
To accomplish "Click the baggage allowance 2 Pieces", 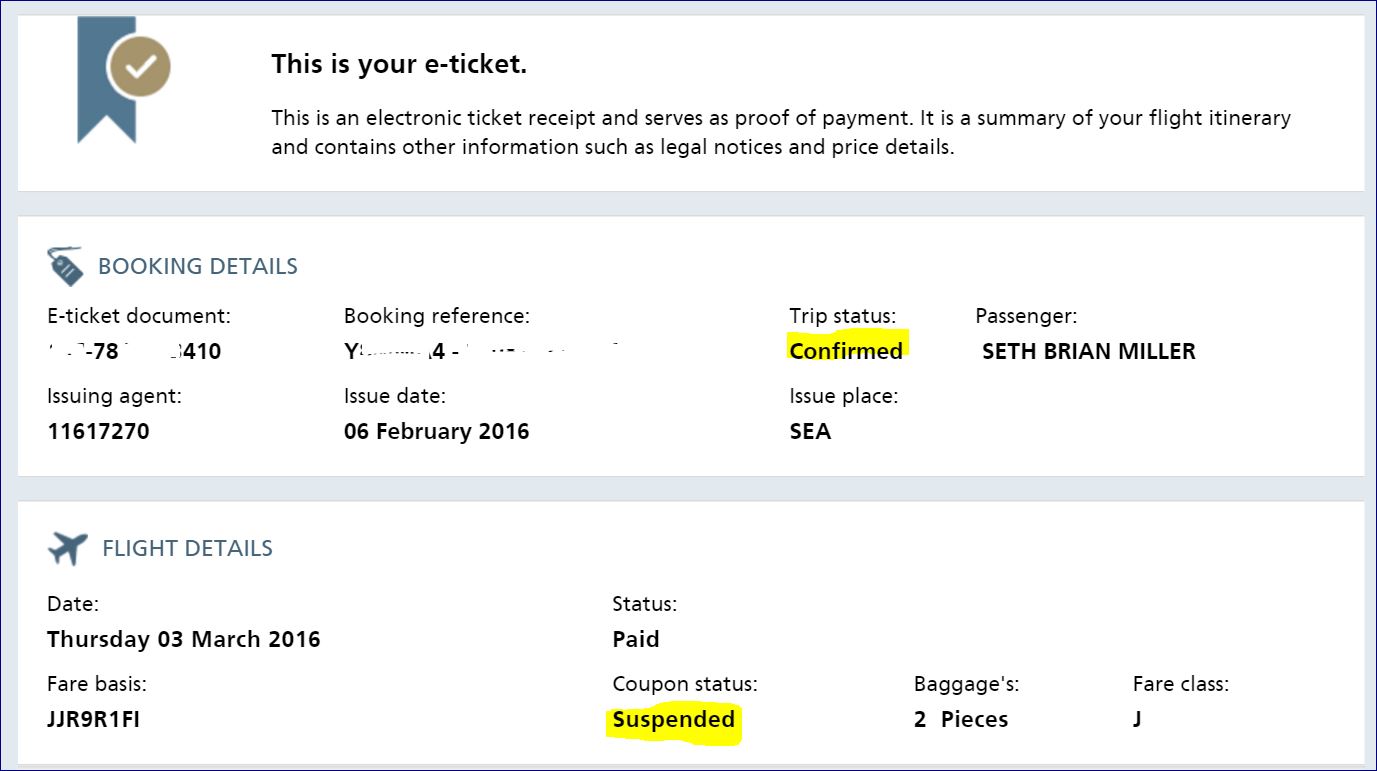I will 960,720.
